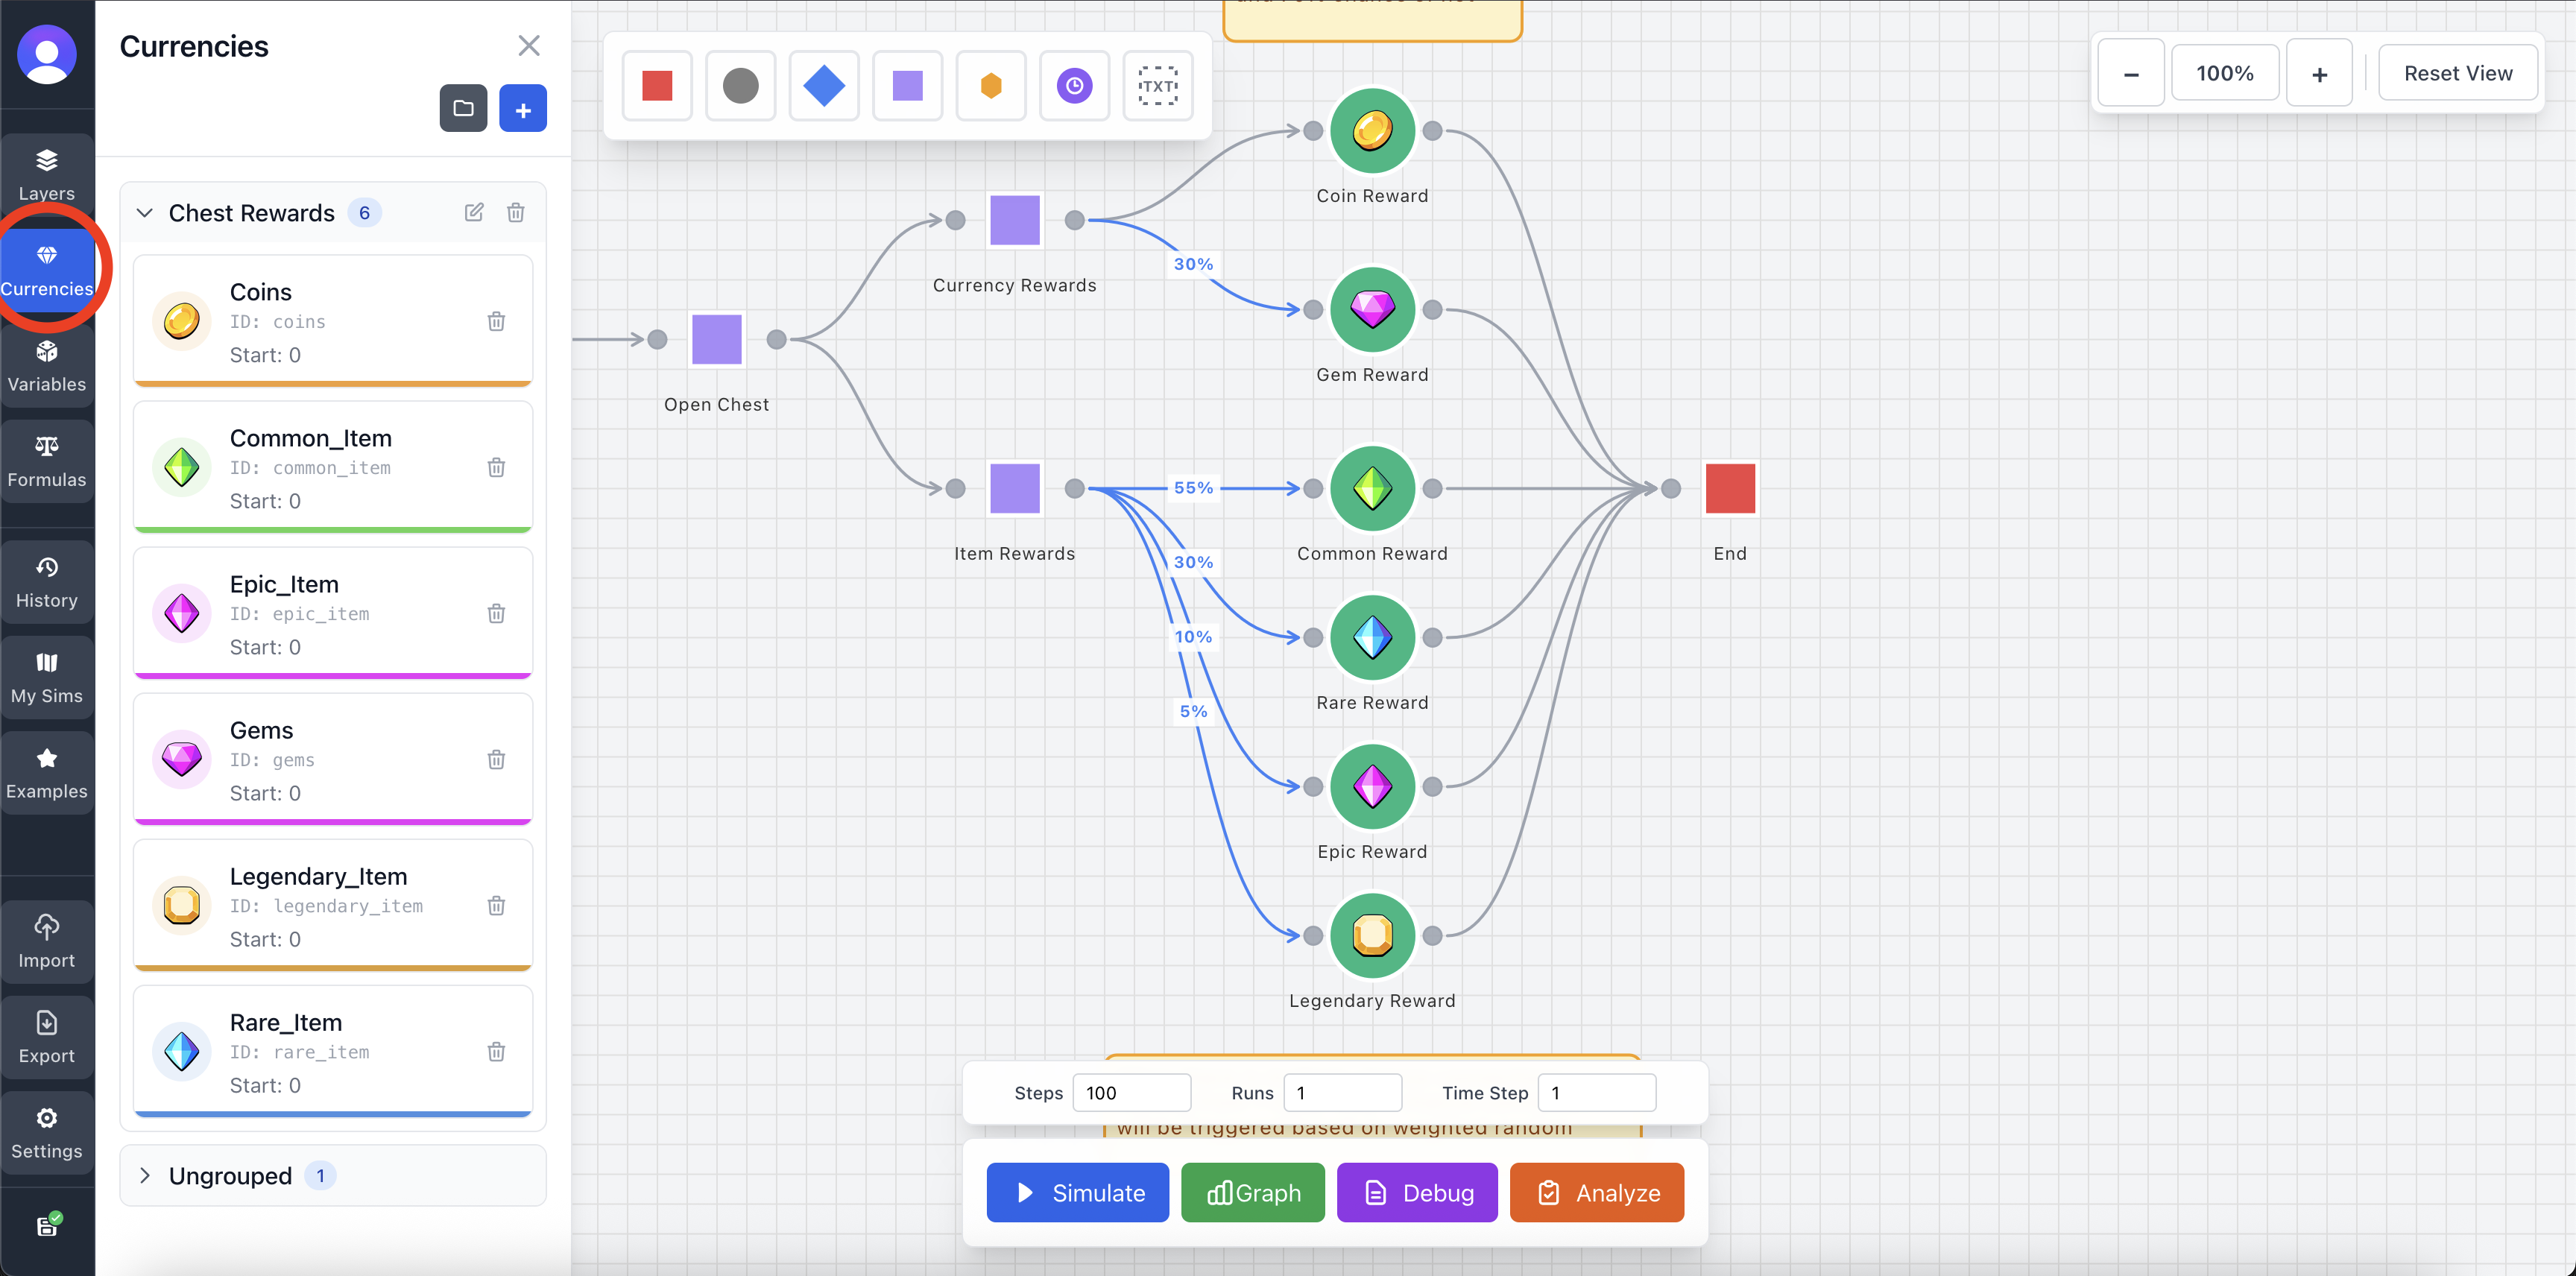Open the Variables sidebar panel

click(47, 365)
